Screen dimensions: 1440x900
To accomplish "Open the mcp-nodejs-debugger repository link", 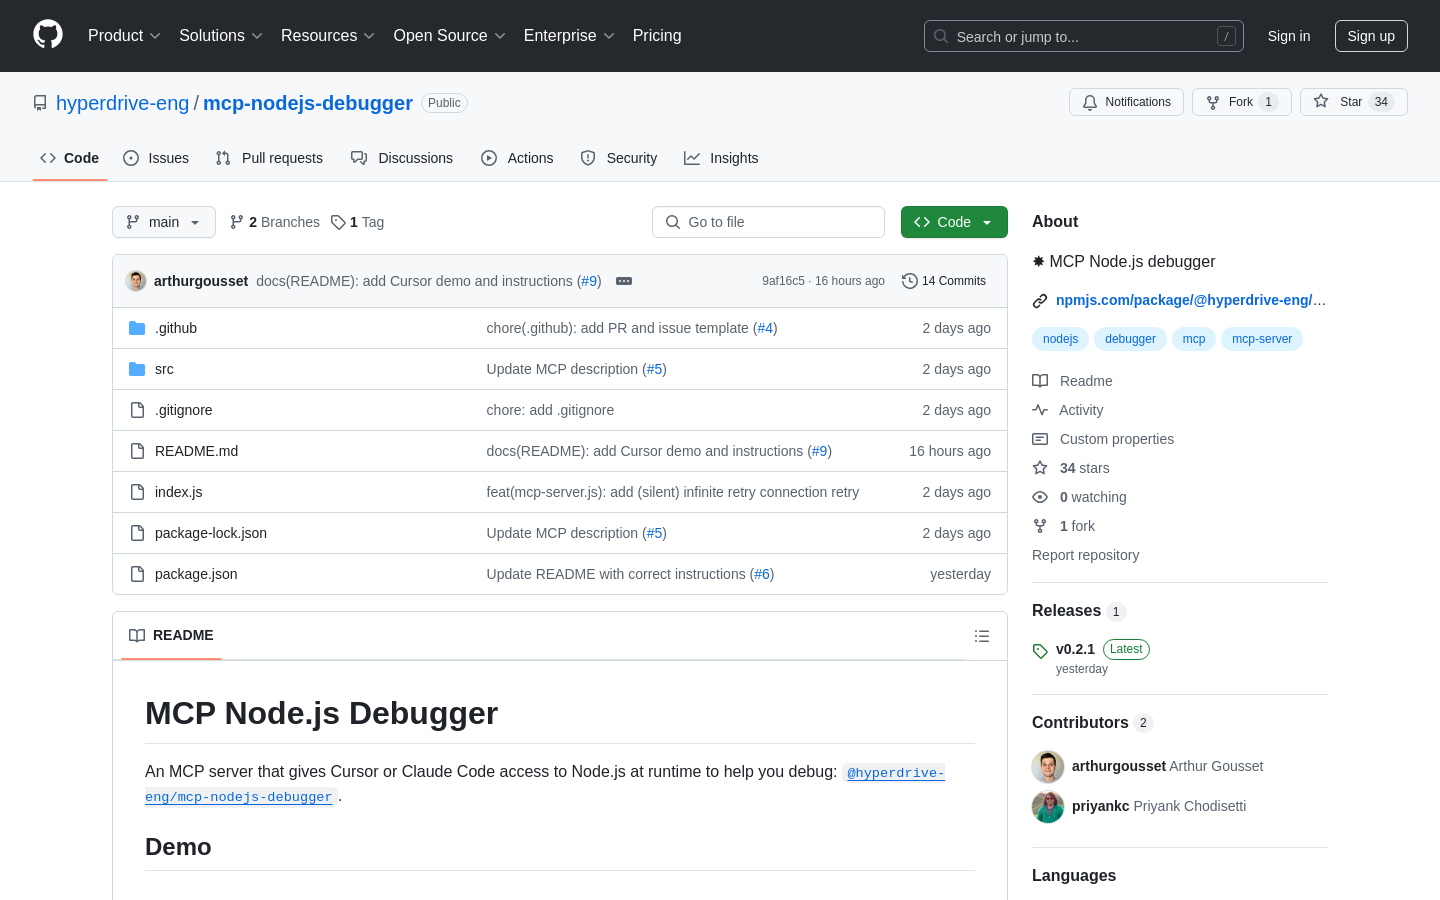I will click(308, 103).
